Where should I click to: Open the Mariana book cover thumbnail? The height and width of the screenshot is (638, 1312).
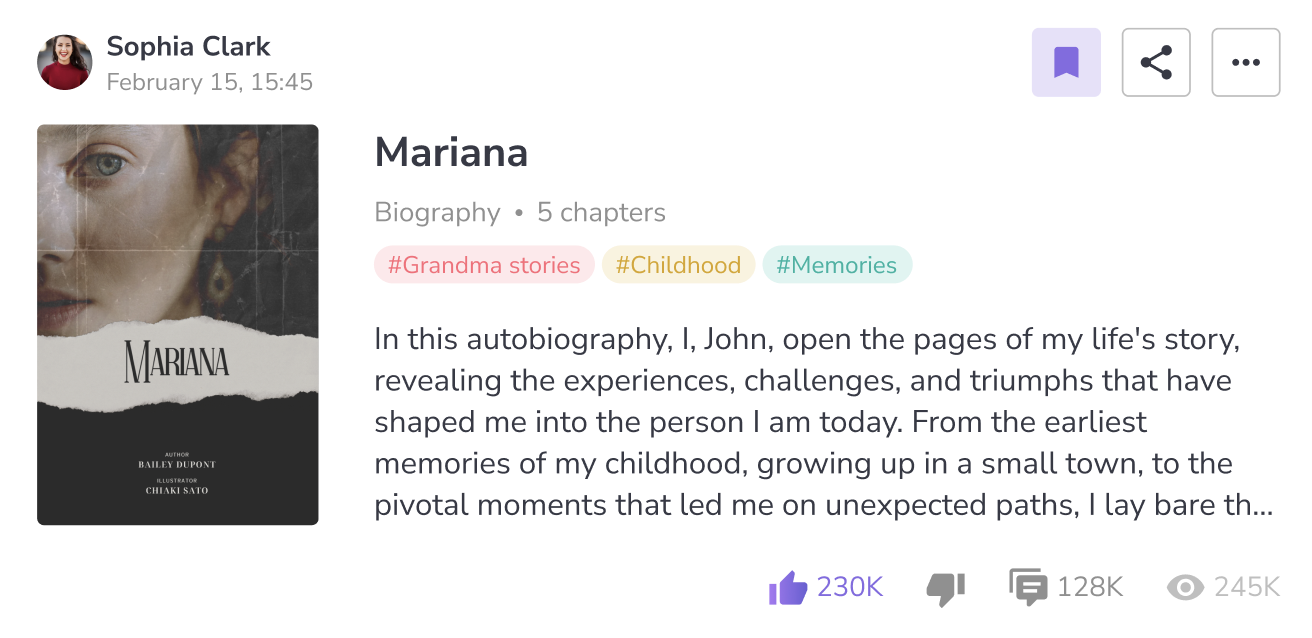tap(178, 324)
